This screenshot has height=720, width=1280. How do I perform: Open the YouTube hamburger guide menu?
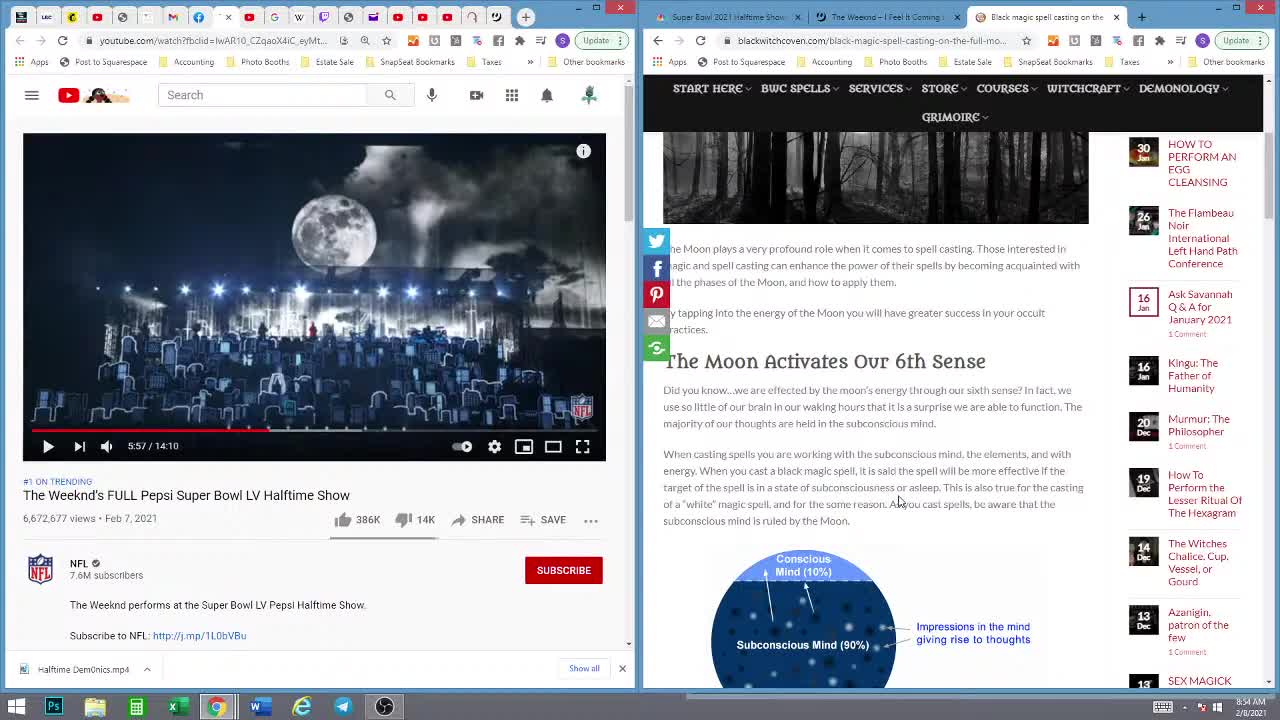click(32, 95)
